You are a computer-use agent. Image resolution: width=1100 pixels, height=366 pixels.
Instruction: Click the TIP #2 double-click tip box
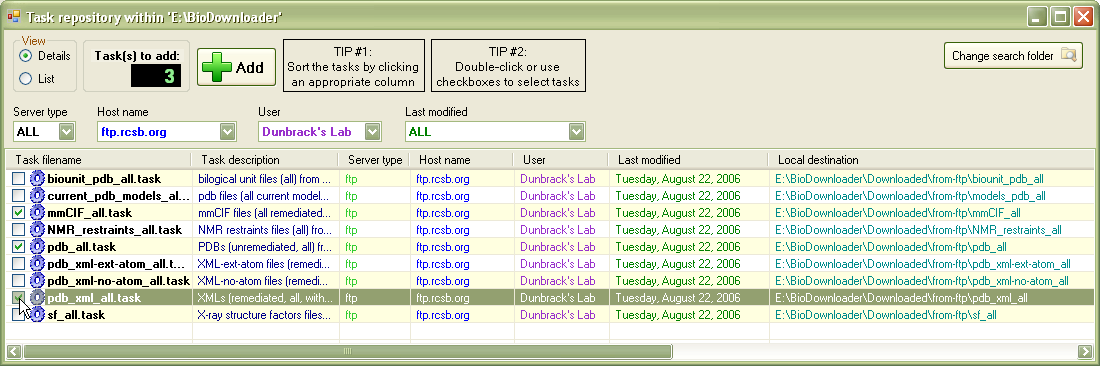click(508, 66)
